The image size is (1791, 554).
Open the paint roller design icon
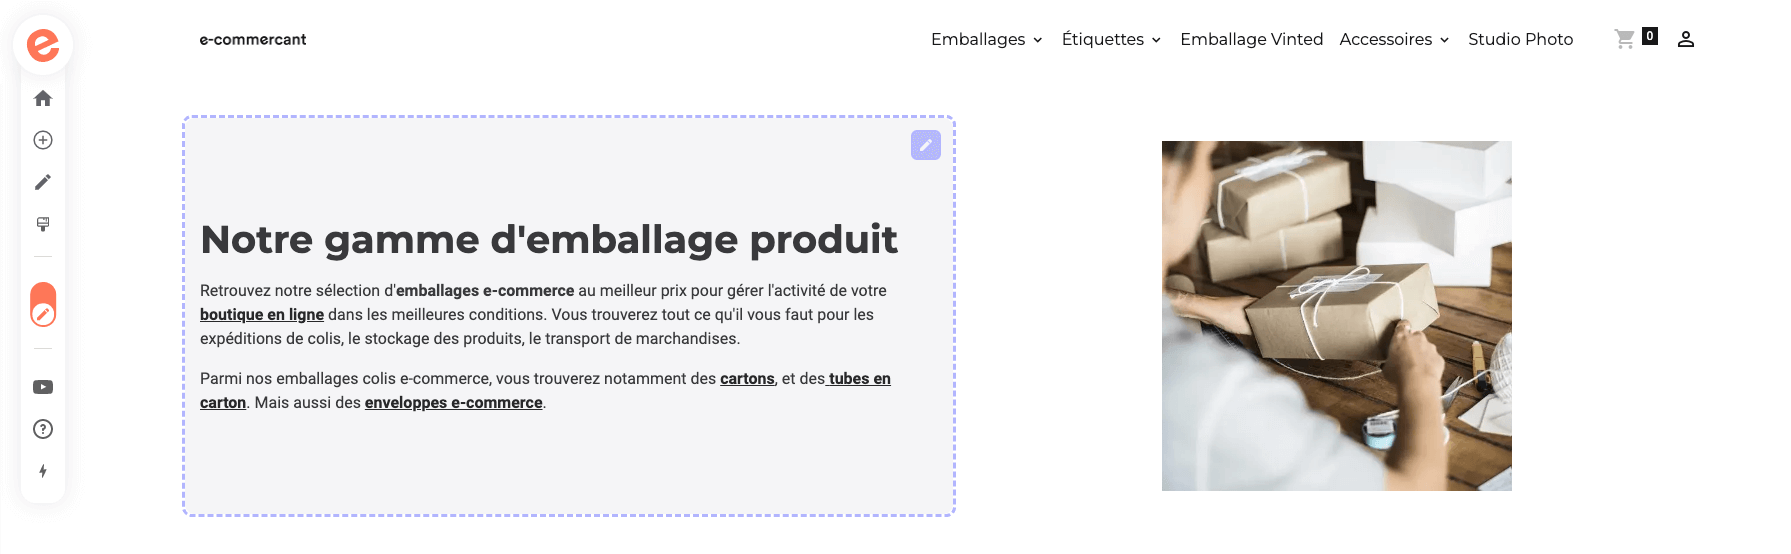[x=43, y=224]
